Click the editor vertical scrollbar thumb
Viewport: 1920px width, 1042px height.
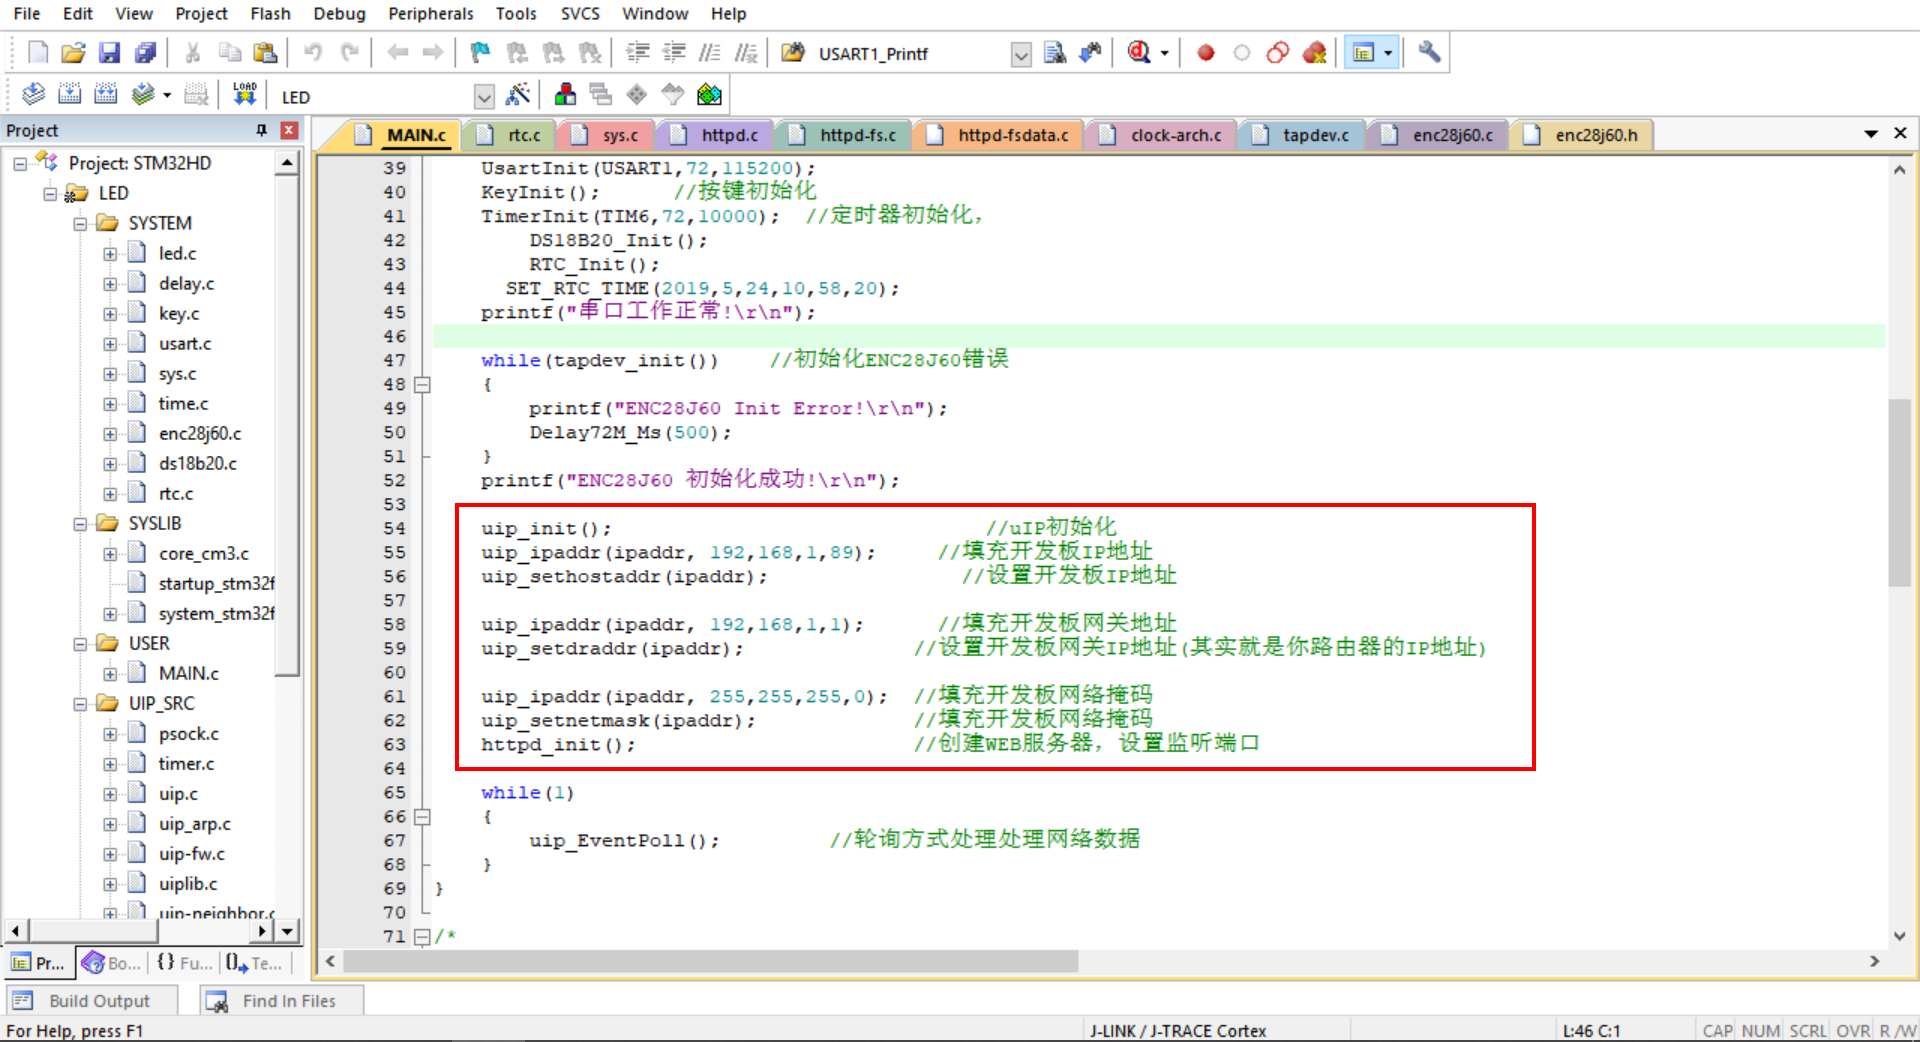click(x=1899, y=493)
